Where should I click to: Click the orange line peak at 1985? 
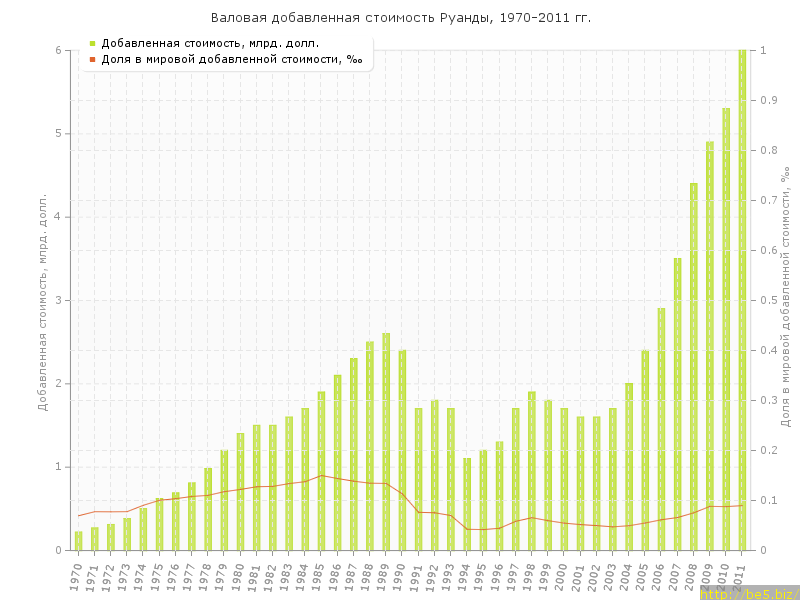(x=321, y=475)
